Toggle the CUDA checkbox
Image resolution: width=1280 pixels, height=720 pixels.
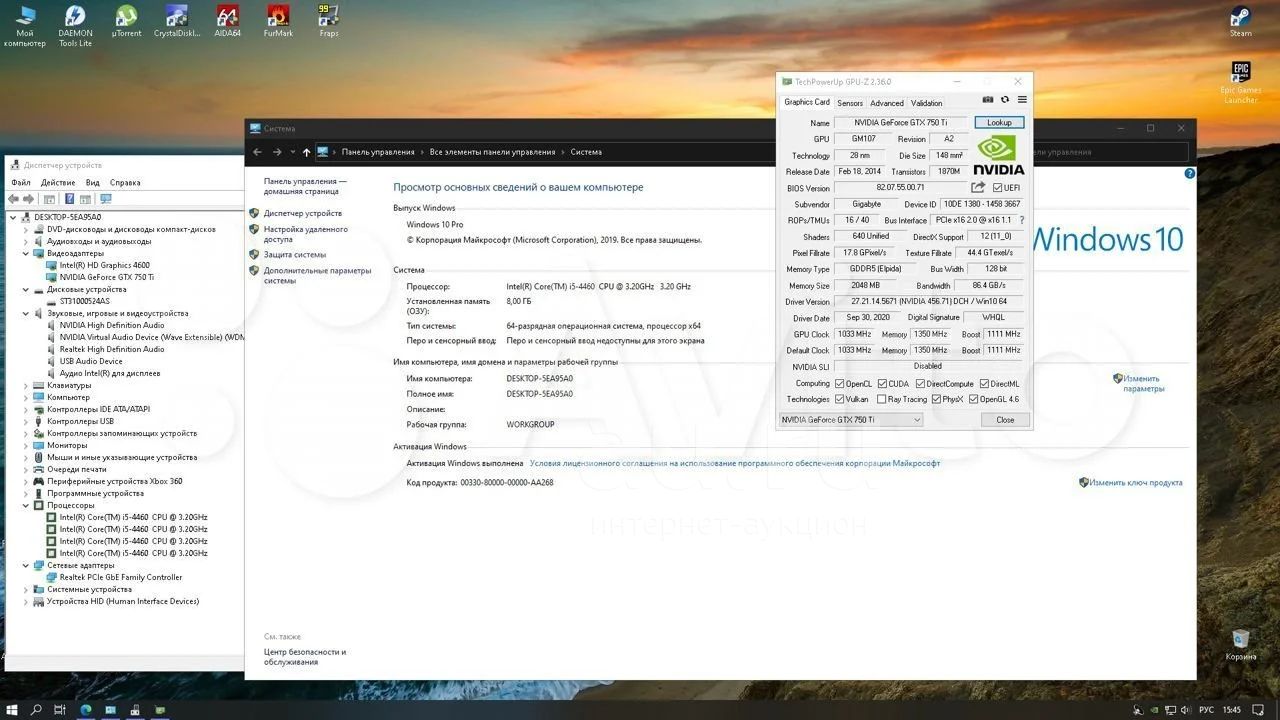pos(881,384)
